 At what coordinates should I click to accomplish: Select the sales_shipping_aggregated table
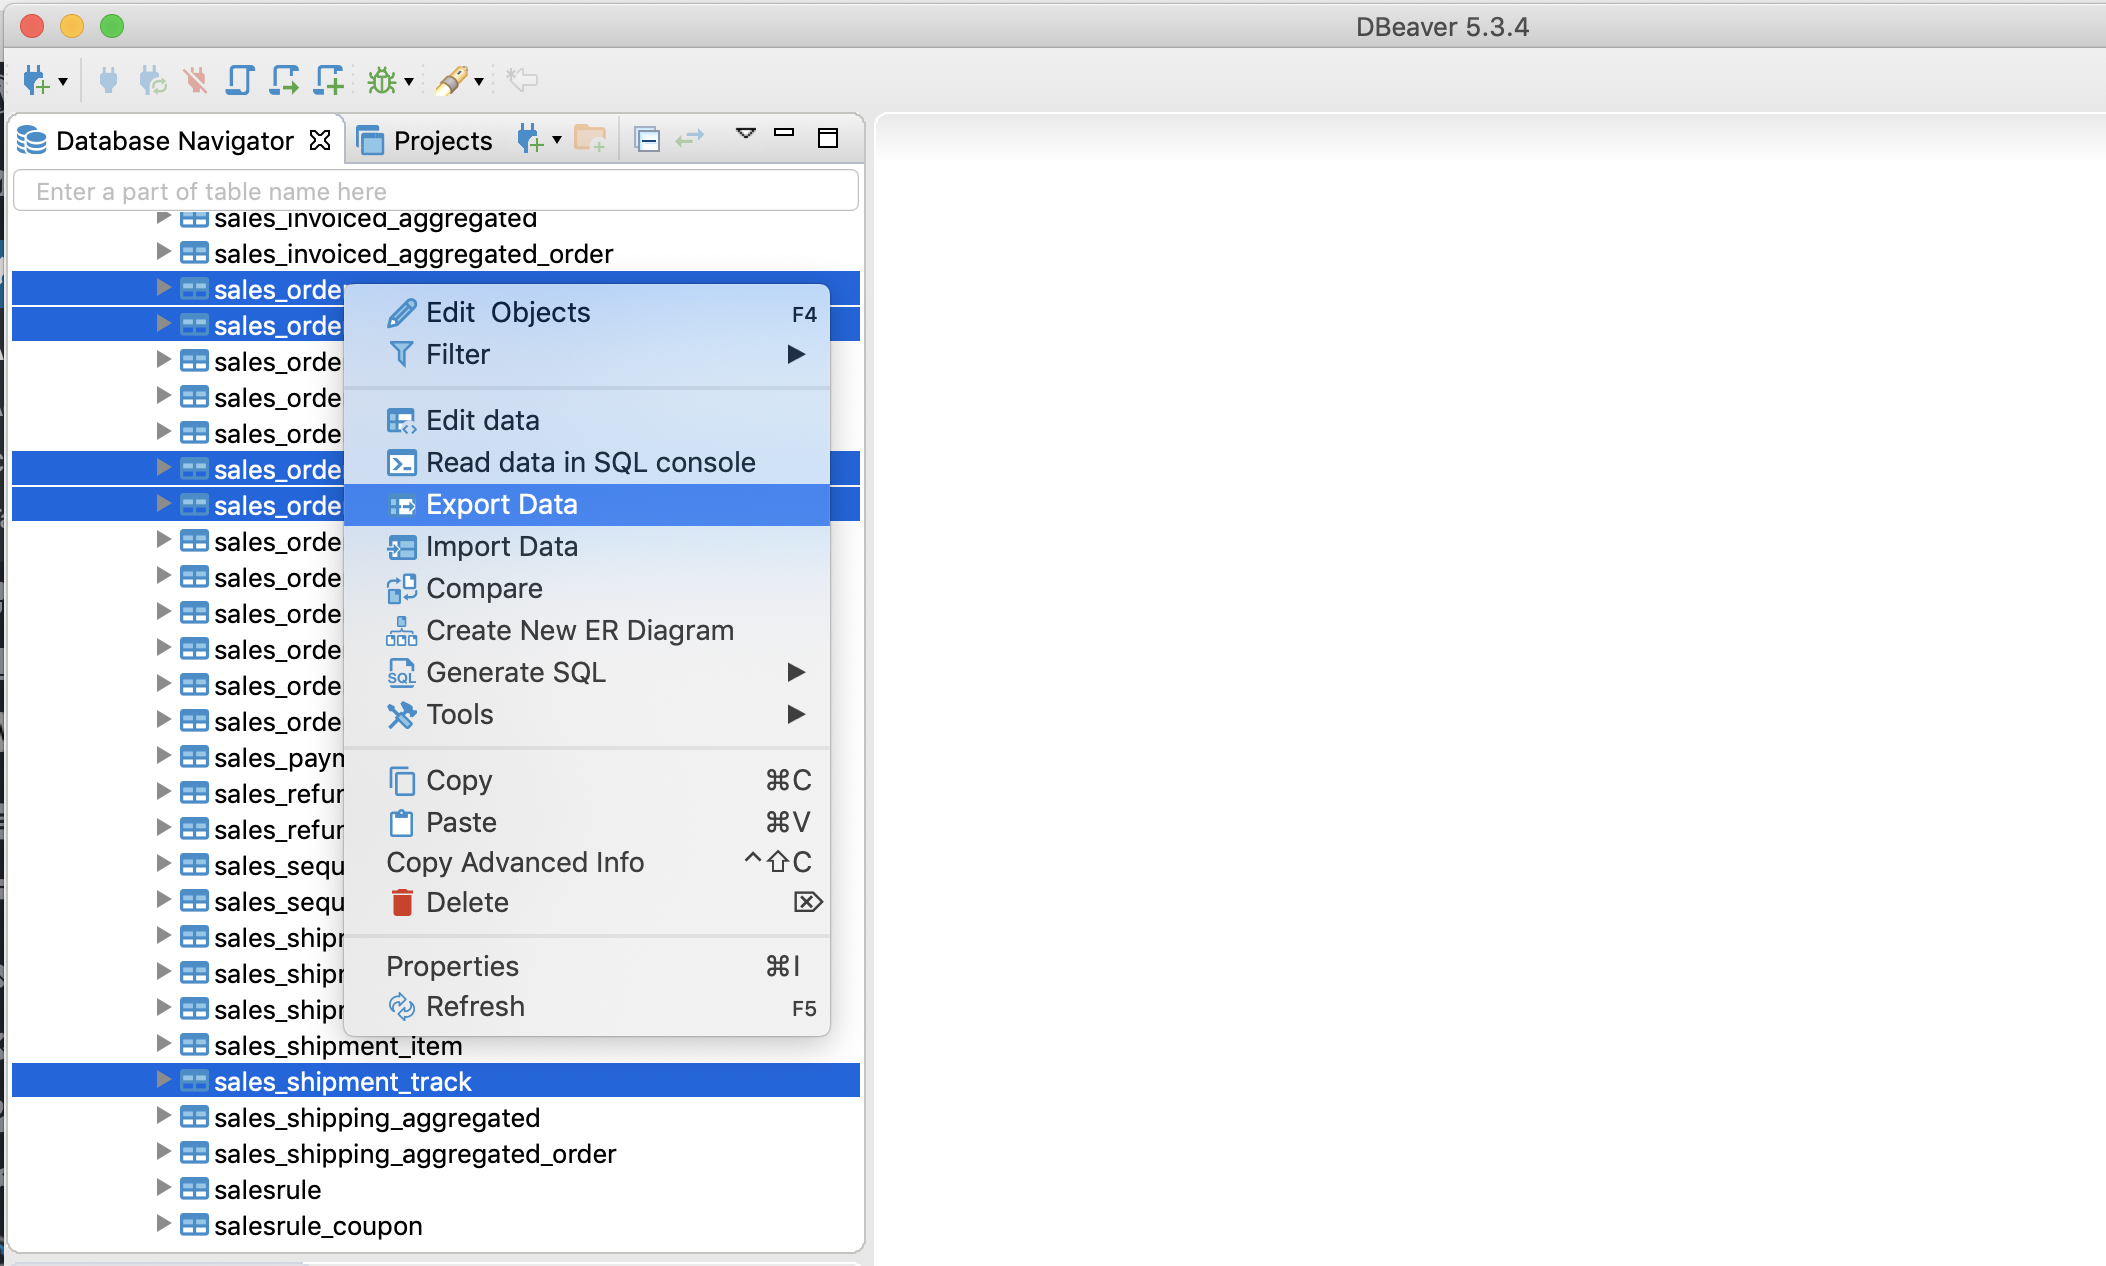376,1118
